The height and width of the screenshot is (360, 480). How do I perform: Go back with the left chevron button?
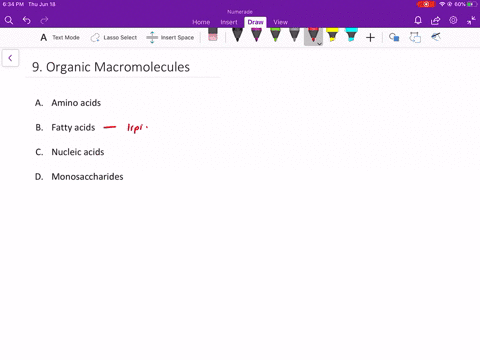tap(10, 58)
